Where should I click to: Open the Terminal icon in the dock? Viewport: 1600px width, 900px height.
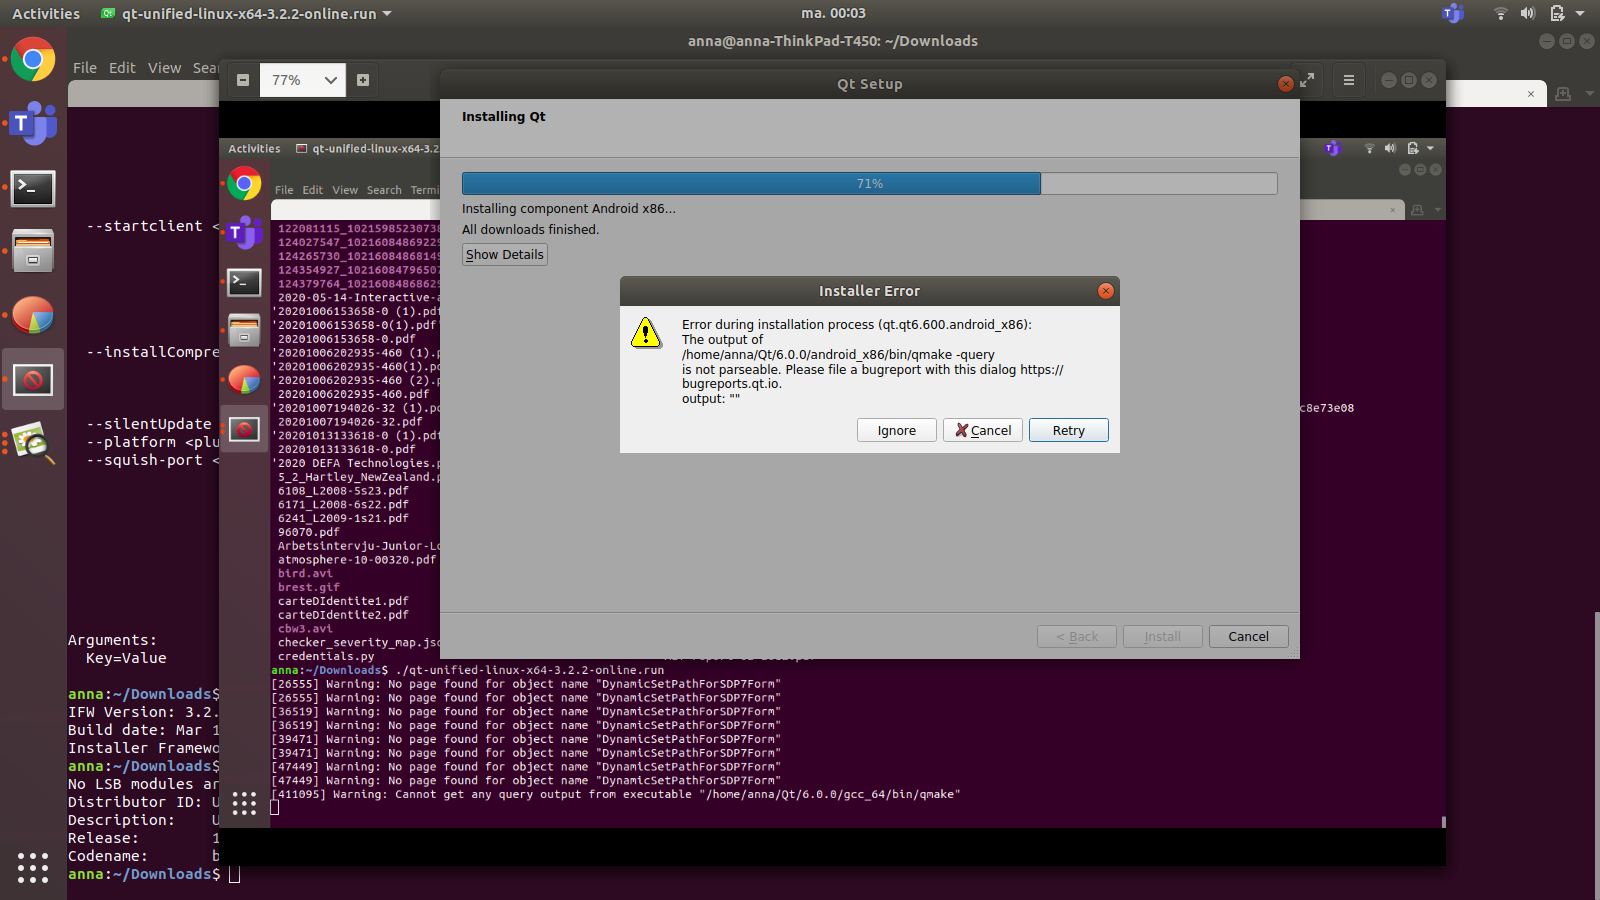click(33, 188)
